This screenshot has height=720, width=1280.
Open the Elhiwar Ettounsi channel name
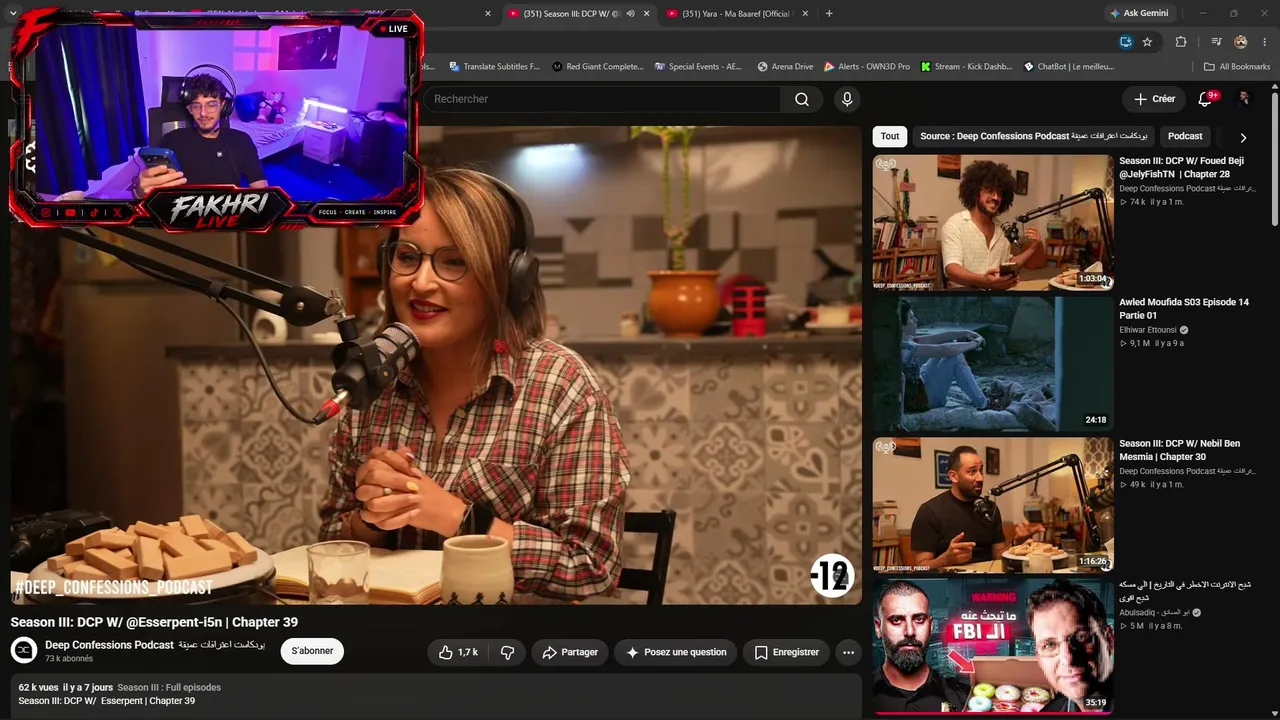coord(1148,330)
